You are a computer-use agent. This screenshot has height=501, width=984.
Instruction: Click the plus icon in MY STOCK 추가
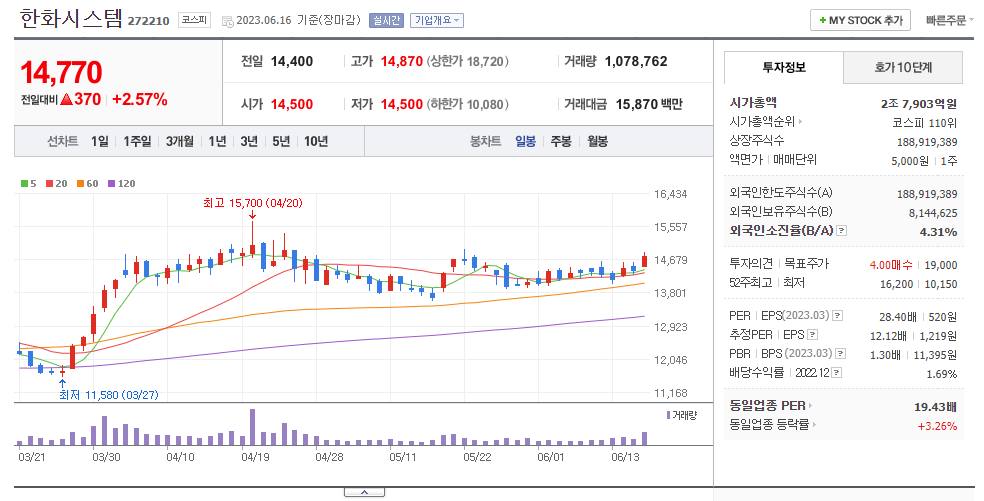tap(822, 21)
